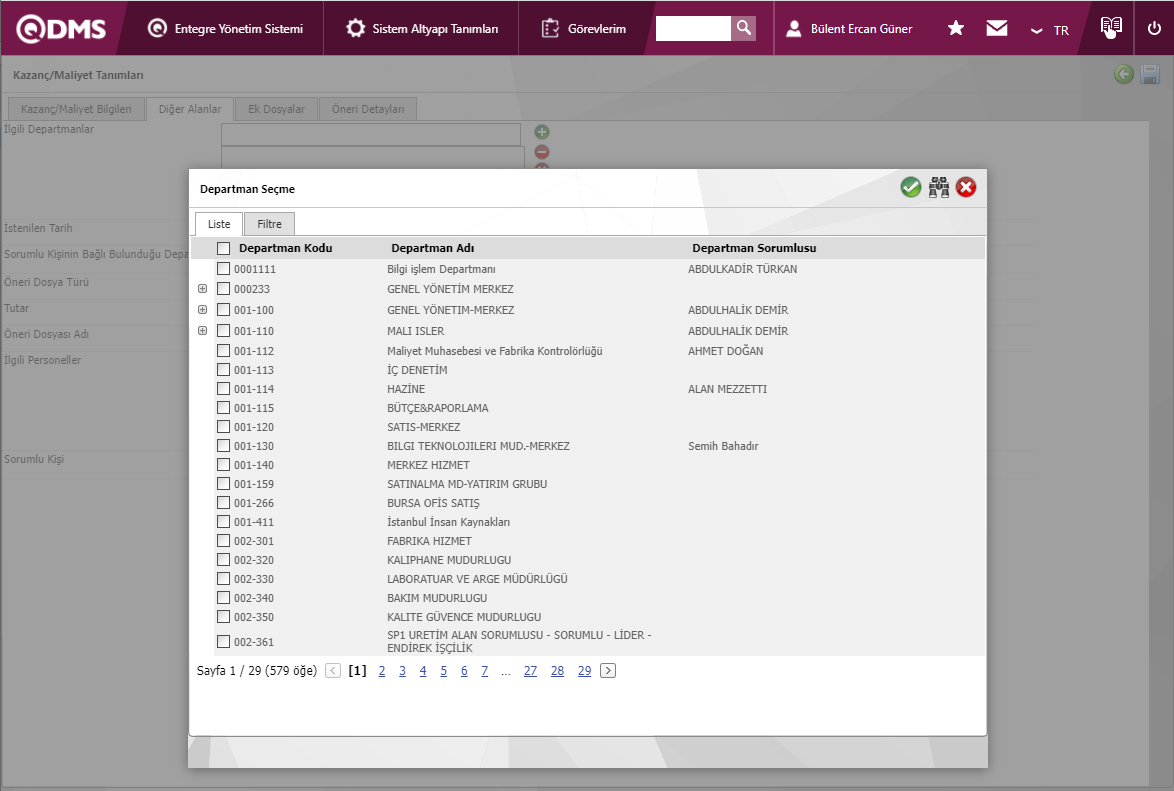Go to page 27
1174x791 pixels.
click(530, 671)
